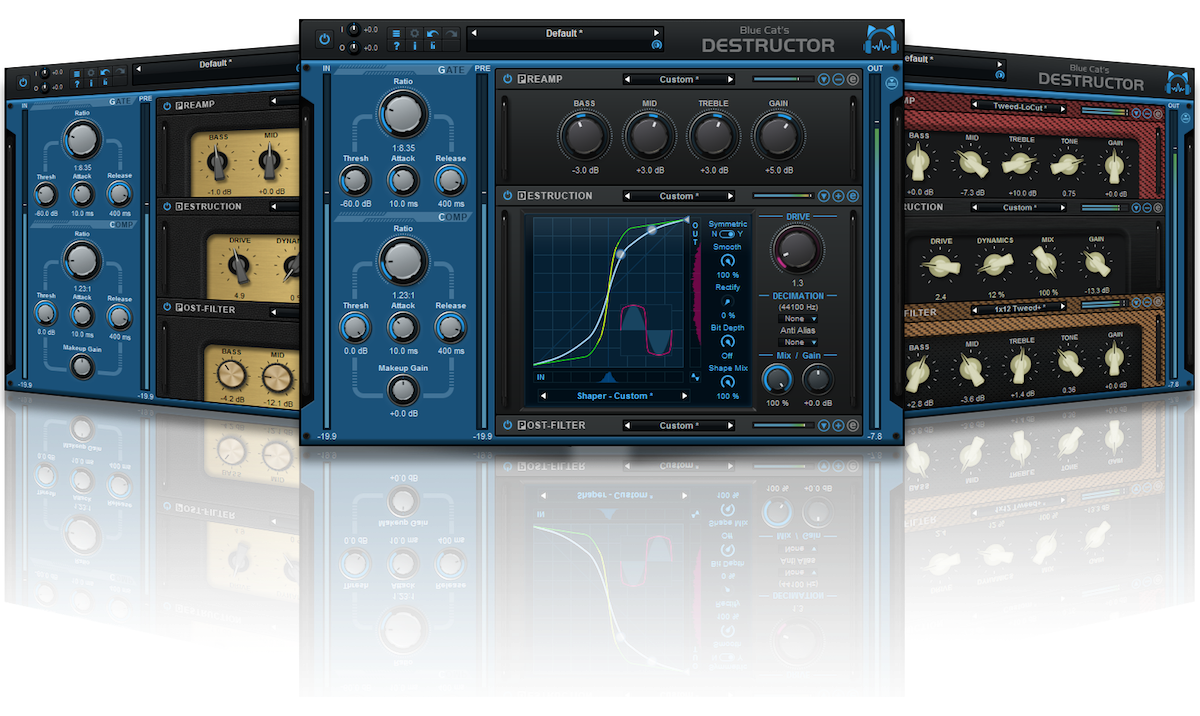1200x716 pixels.
Task: Click the down-arrow icon on the Preamp header
Action: click(824, 79)
